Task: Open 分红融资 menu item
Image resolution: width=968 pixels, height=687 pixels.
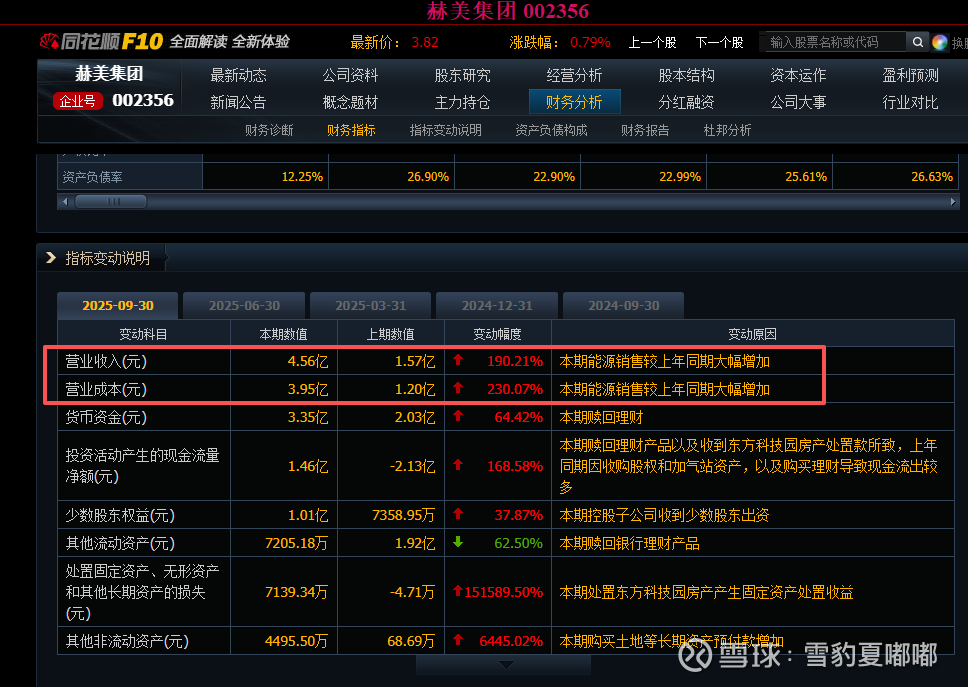Action: (x=686, y=102)
